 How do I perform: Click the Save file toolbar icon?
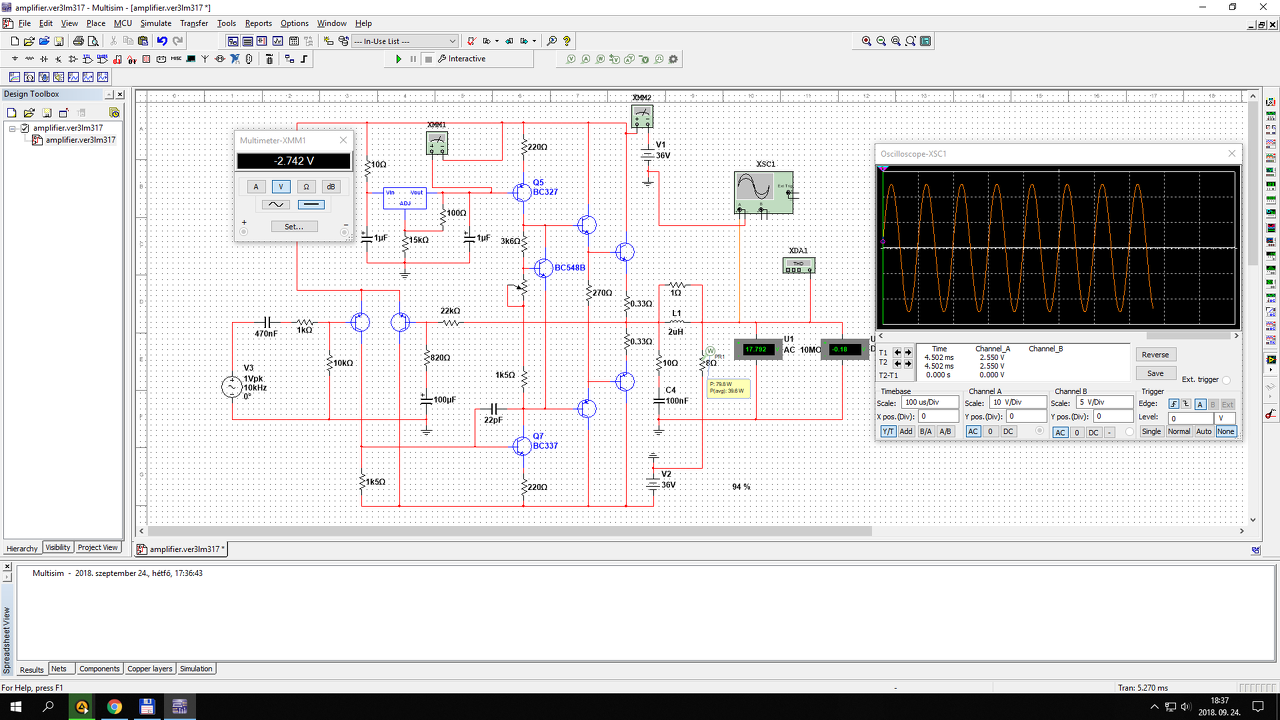60,41
